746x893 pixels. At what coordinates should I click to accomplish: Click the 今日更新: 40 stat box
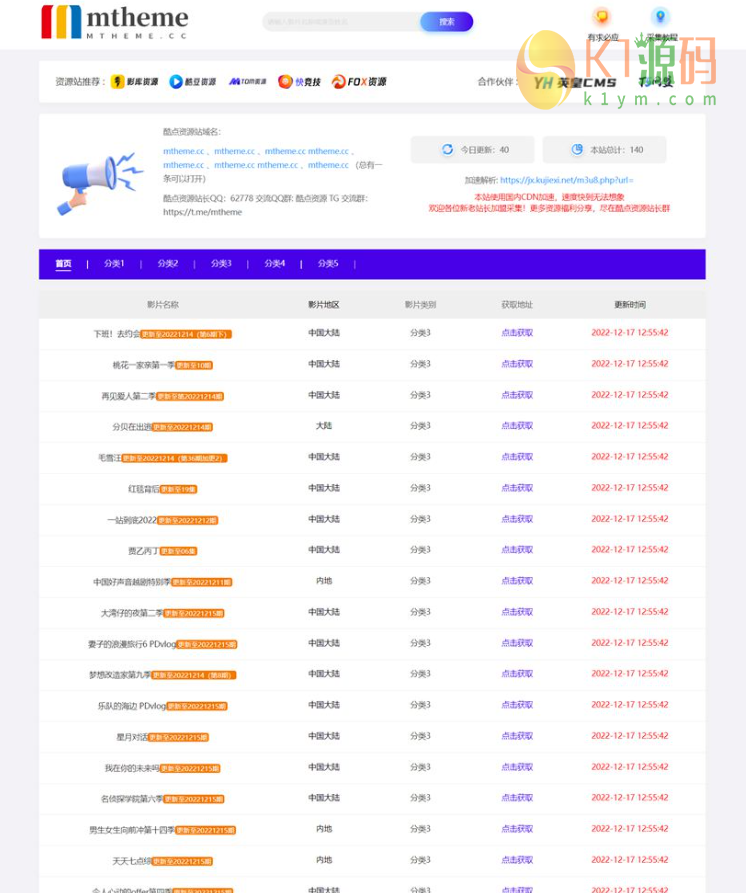point(472,149)
